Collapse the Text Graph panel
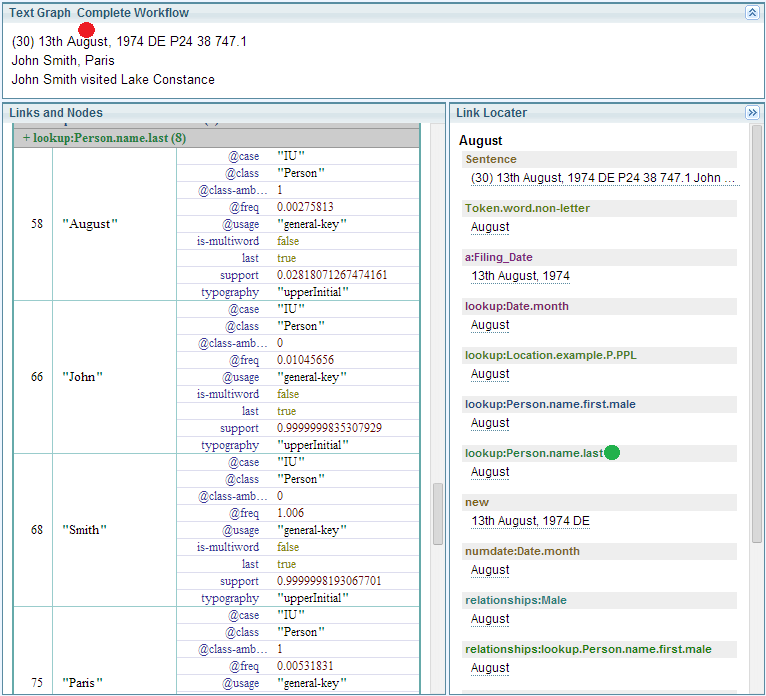 (x=752, y=13)
